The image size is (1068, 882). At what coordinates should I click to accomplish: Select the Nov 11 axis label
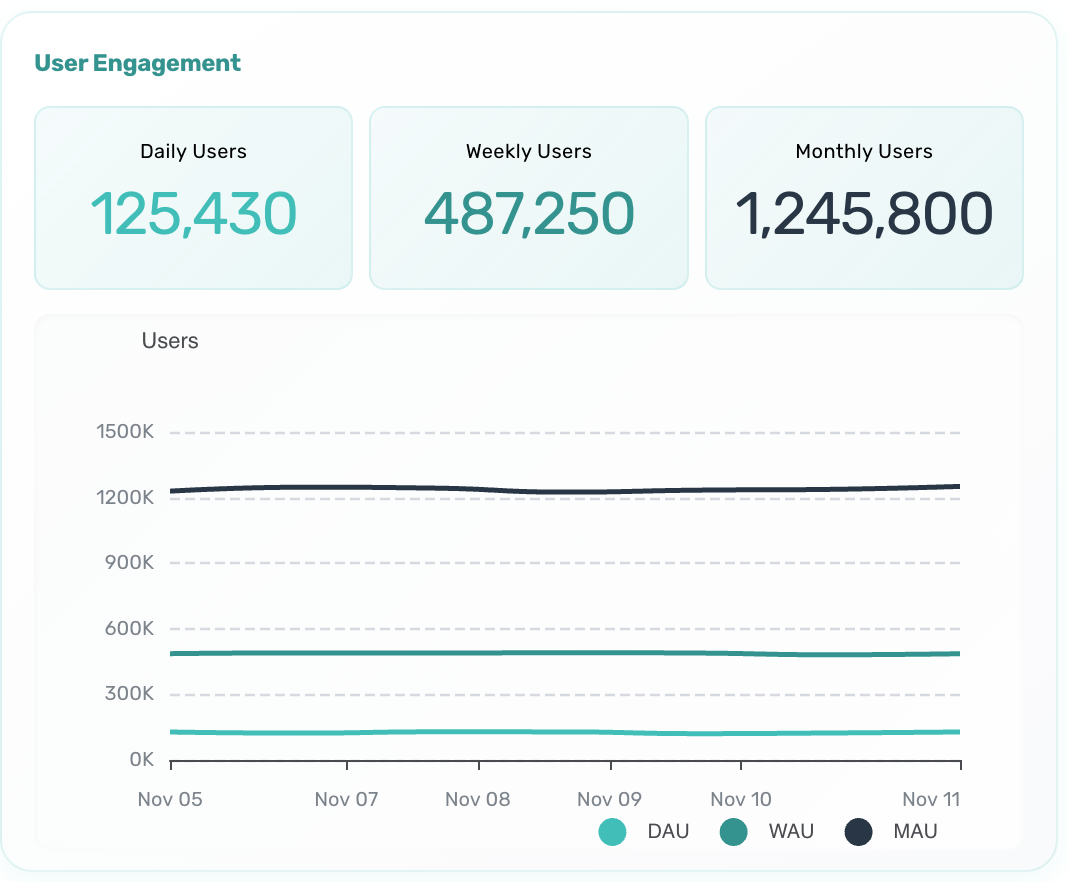coord(930,799)
